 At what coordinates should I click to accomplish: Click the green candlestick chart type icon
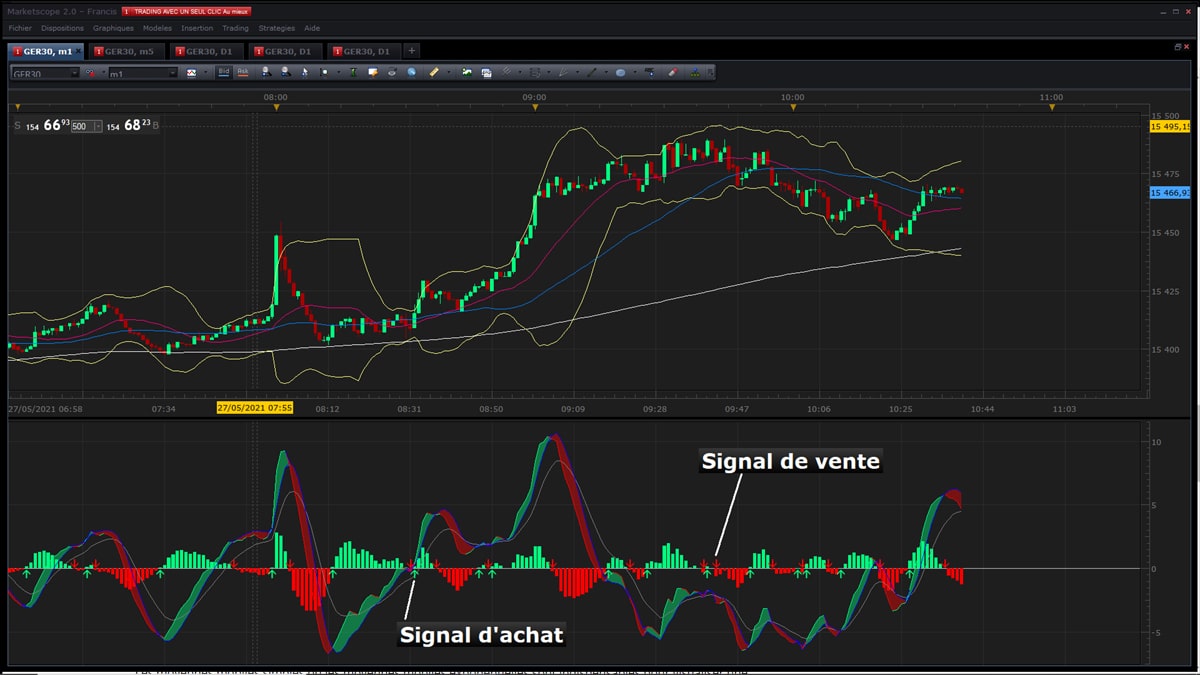click(x=353, y=72)
